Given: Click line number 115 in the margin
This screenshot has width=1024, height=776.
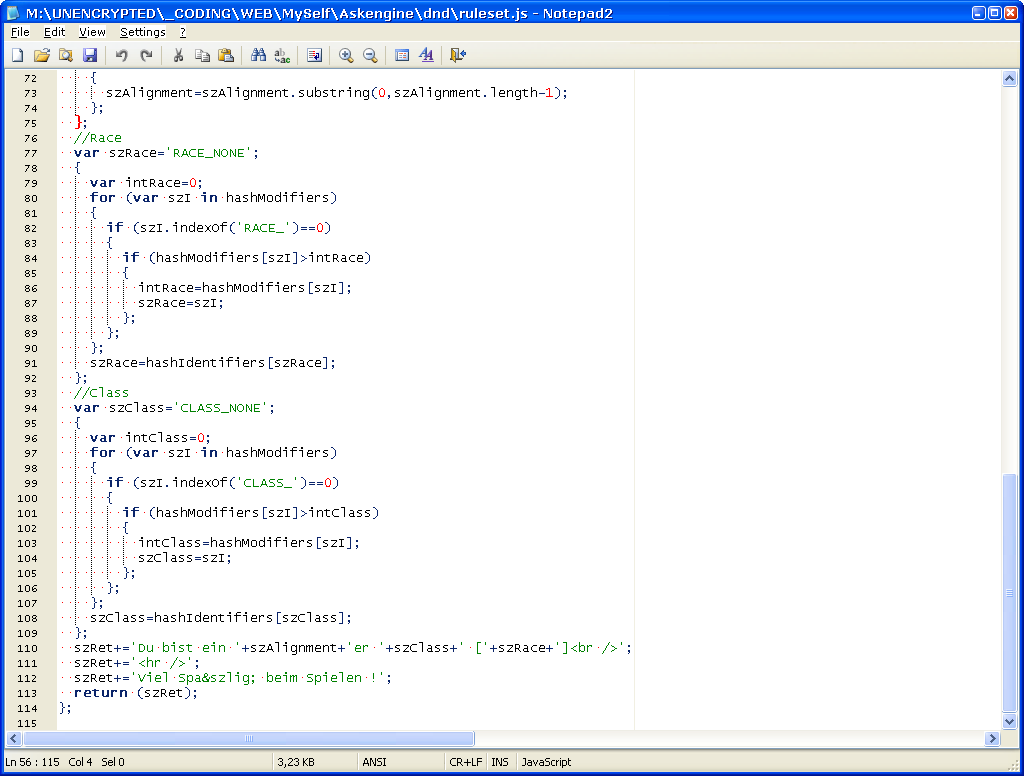Looking at the screenshot, I should 27,723.
